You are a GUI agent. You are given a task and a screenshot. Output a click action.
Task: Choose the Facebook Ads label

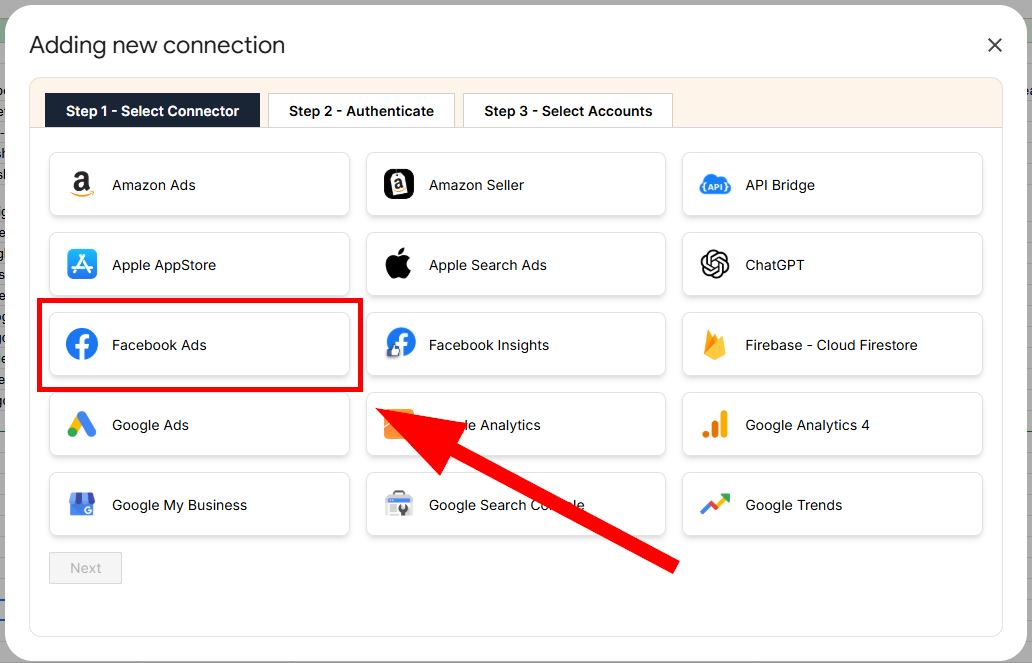click(159, 345)
